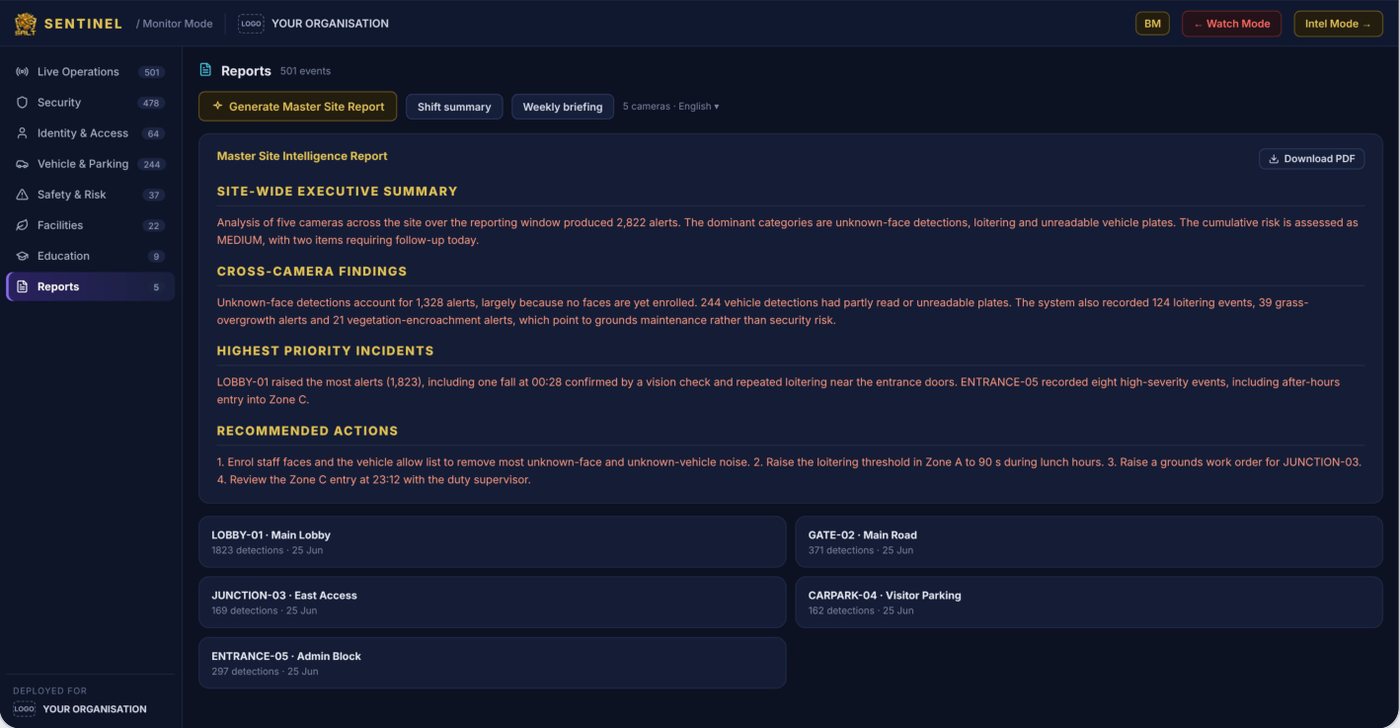Click the Vehicle & Parking car icon

[x=22, y=164]
